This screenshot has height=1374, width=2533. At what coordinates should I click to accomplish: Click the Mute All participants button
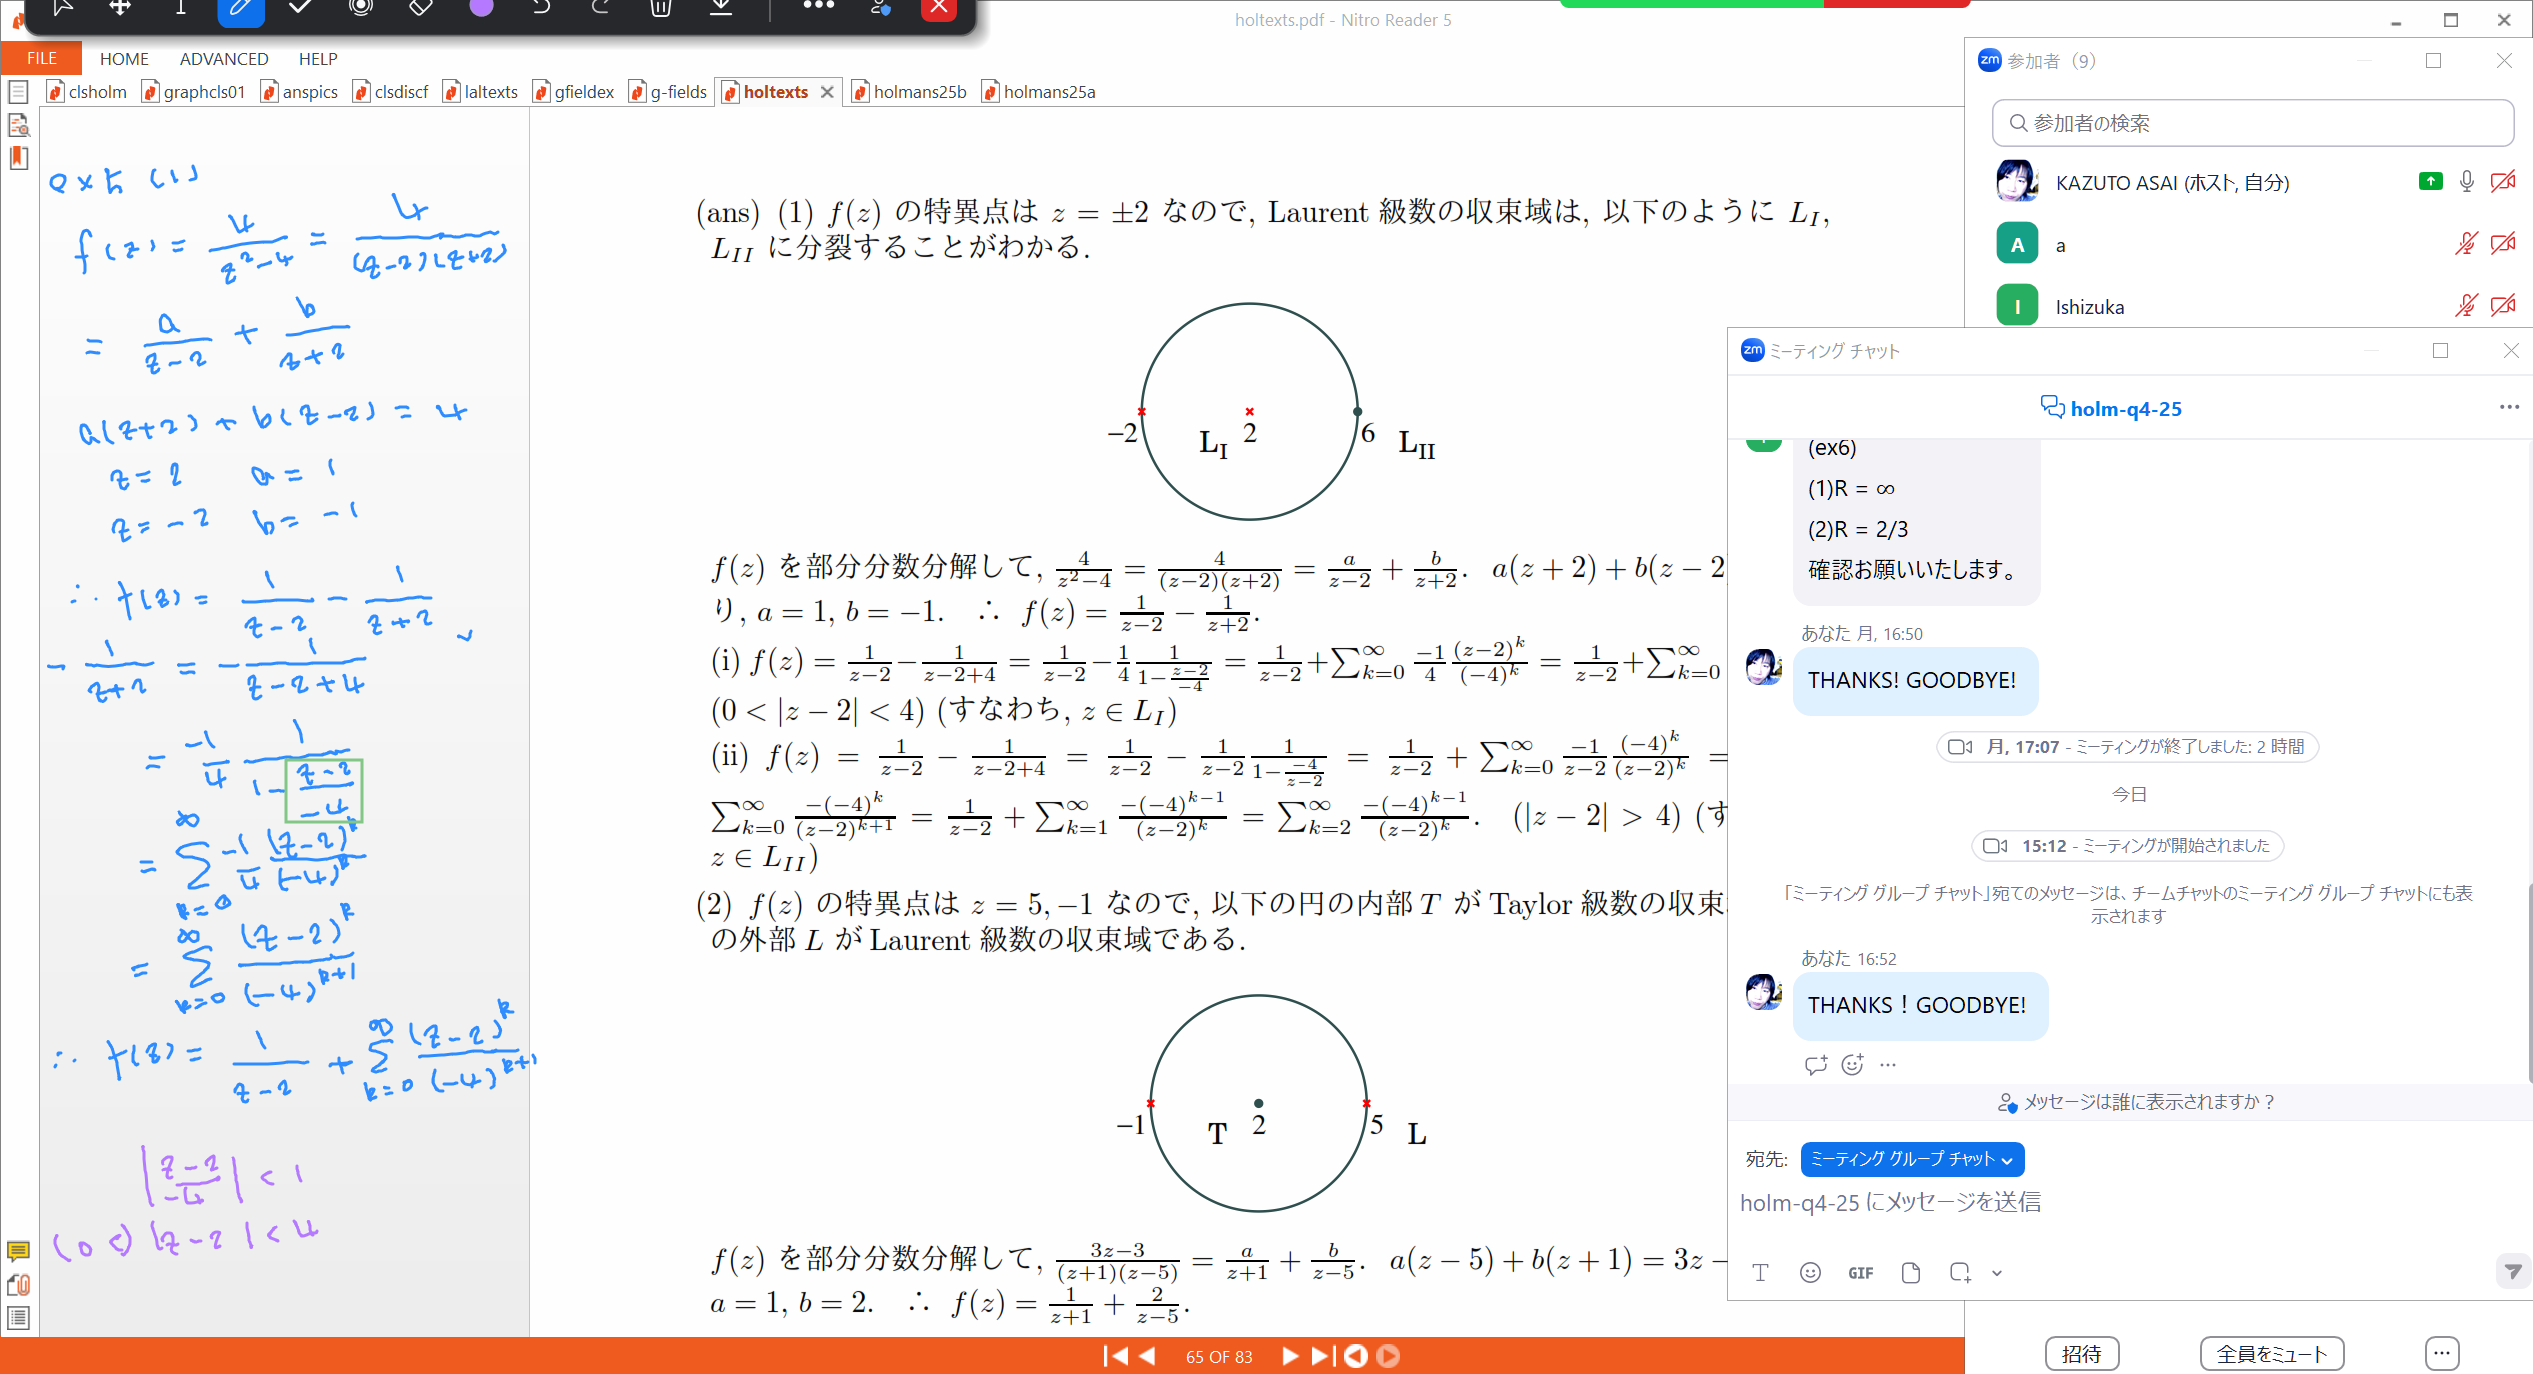(x=2271, y=1354)
